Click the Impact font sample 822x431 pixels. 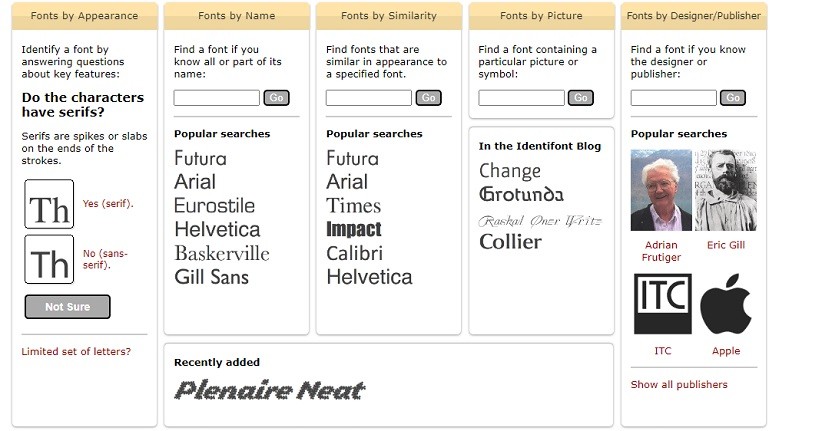click(354, 229)
